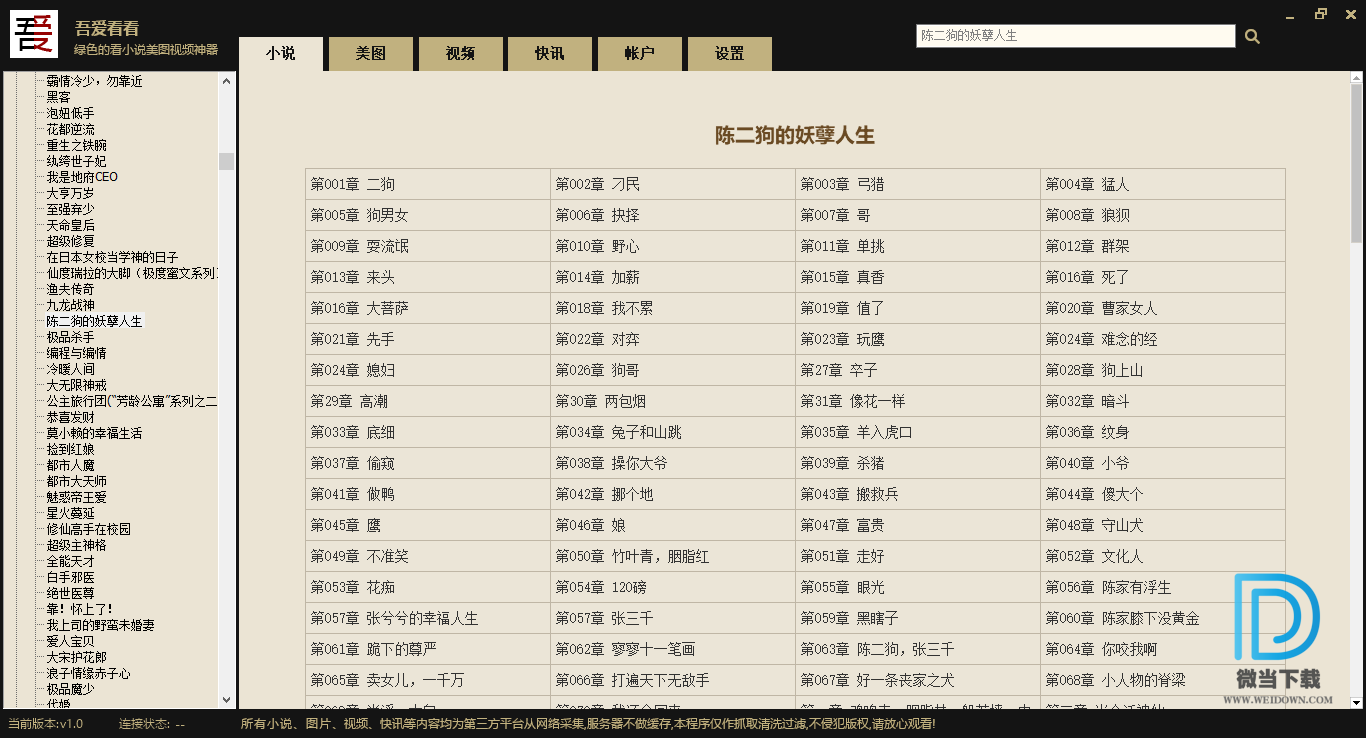Select 恭喜发财 in the novel list
1366x738 pixels.
pyautogui.click(x=70, y=417)
